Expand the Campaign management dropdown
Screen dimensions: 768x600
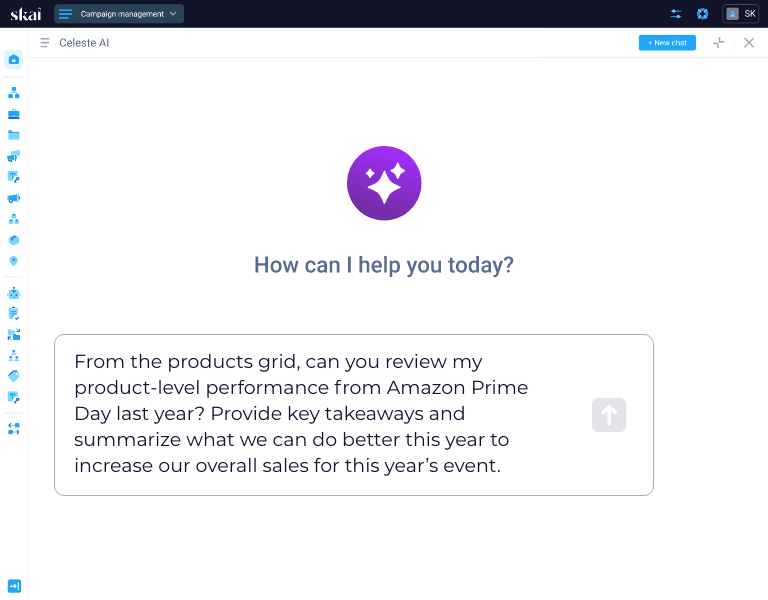pyautogui.click(x=119, y=14)
